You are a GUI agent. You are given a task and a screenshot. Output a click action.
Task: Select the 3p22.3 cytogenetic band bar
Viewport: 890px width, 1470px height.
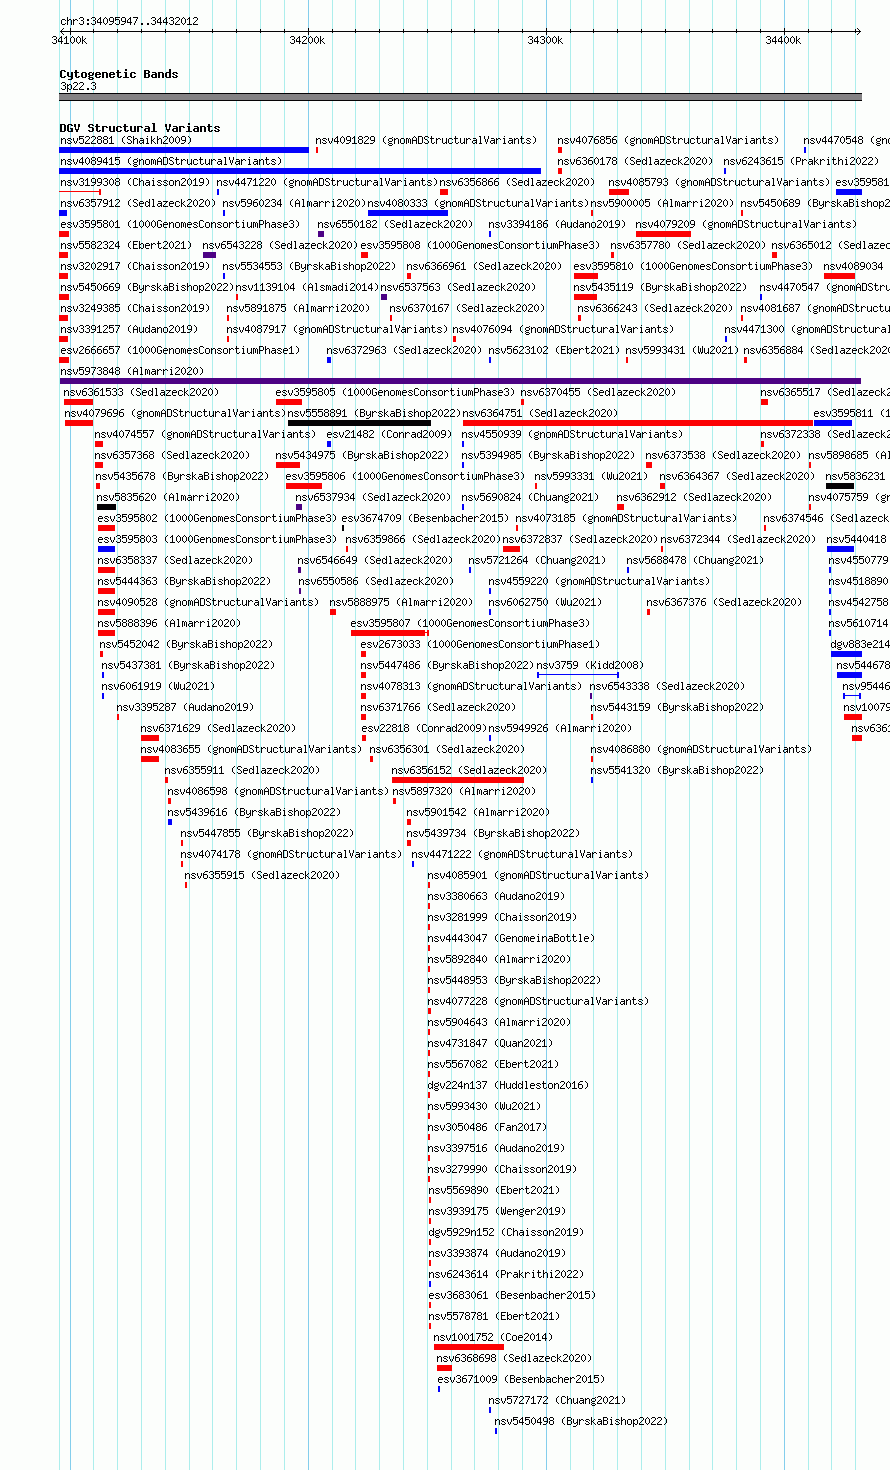pos(460,97)
